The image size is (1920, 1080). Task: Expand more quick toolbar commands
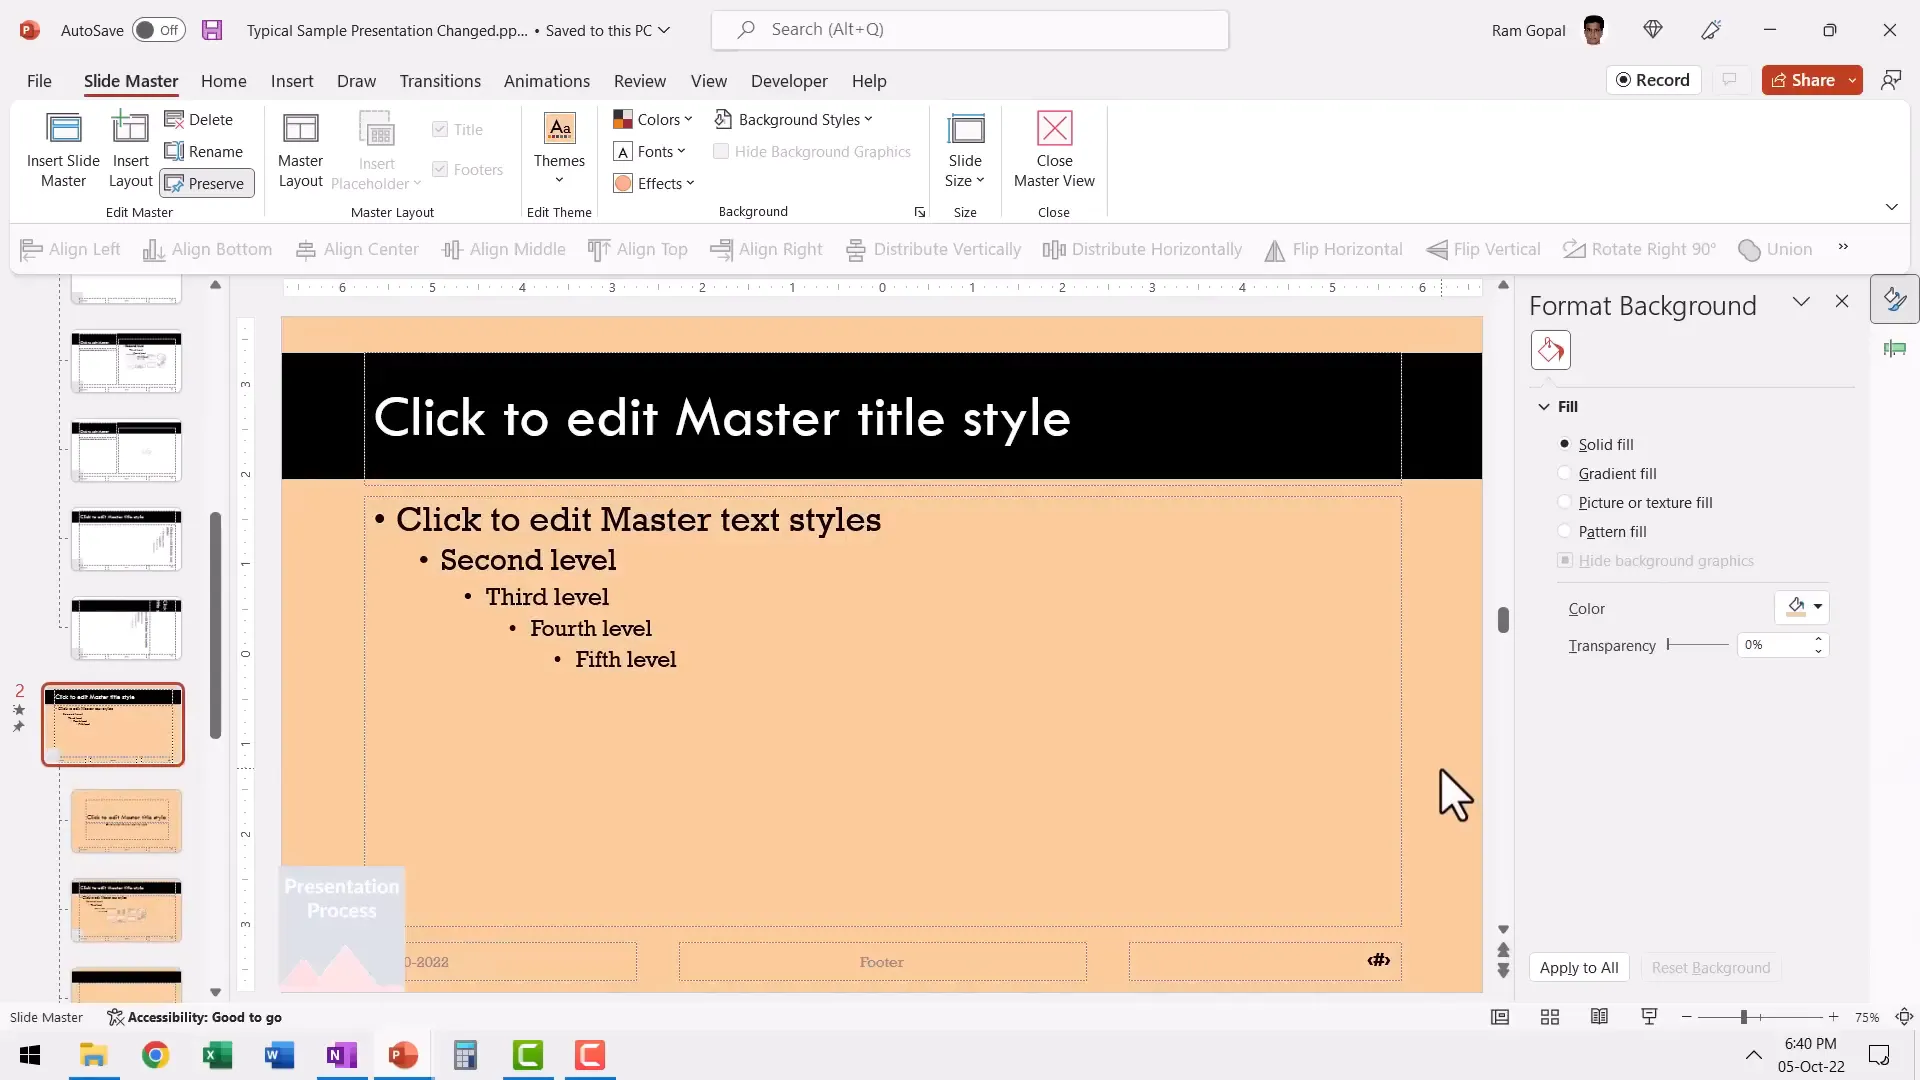coord(1843,247)
